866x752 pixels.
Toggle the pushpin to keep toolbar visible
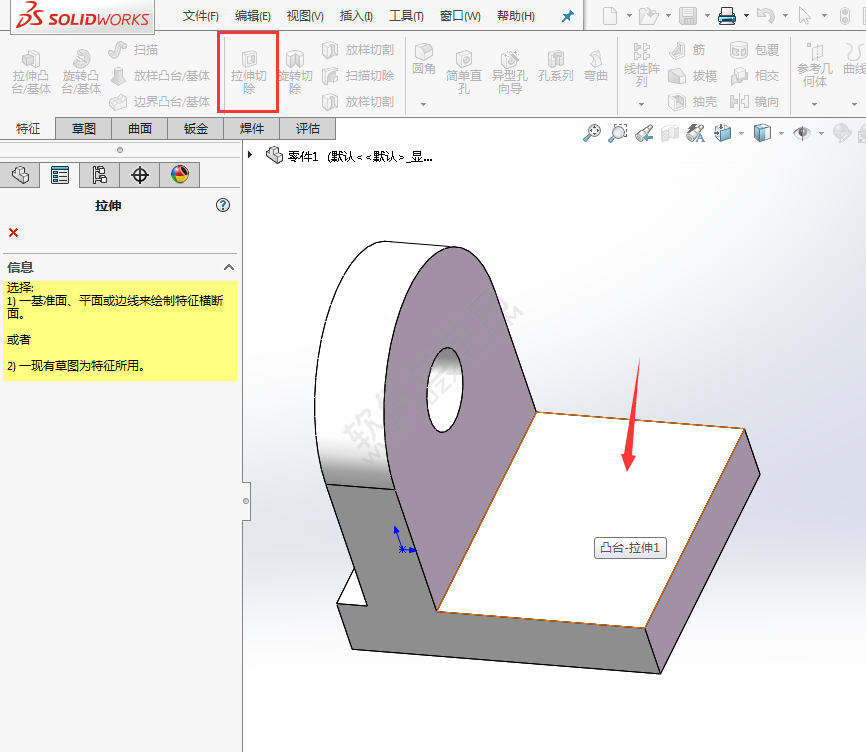click(x=566, y=15)
